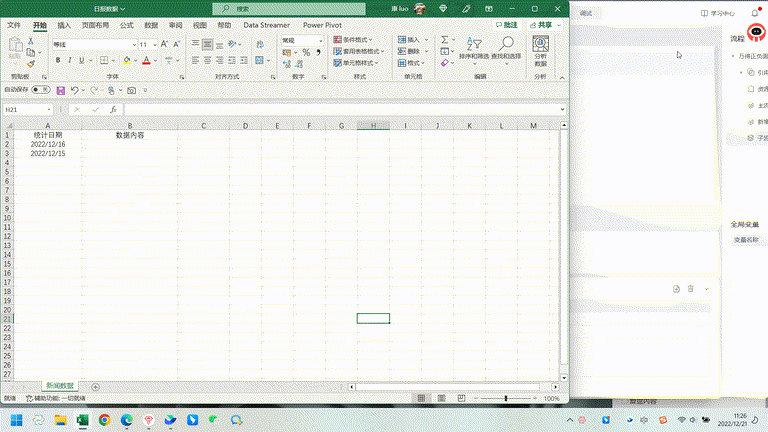Screen dimensions: 768x432
Task: Click the Save icon in quick access toolbar
Action: [x=60, y=90]
